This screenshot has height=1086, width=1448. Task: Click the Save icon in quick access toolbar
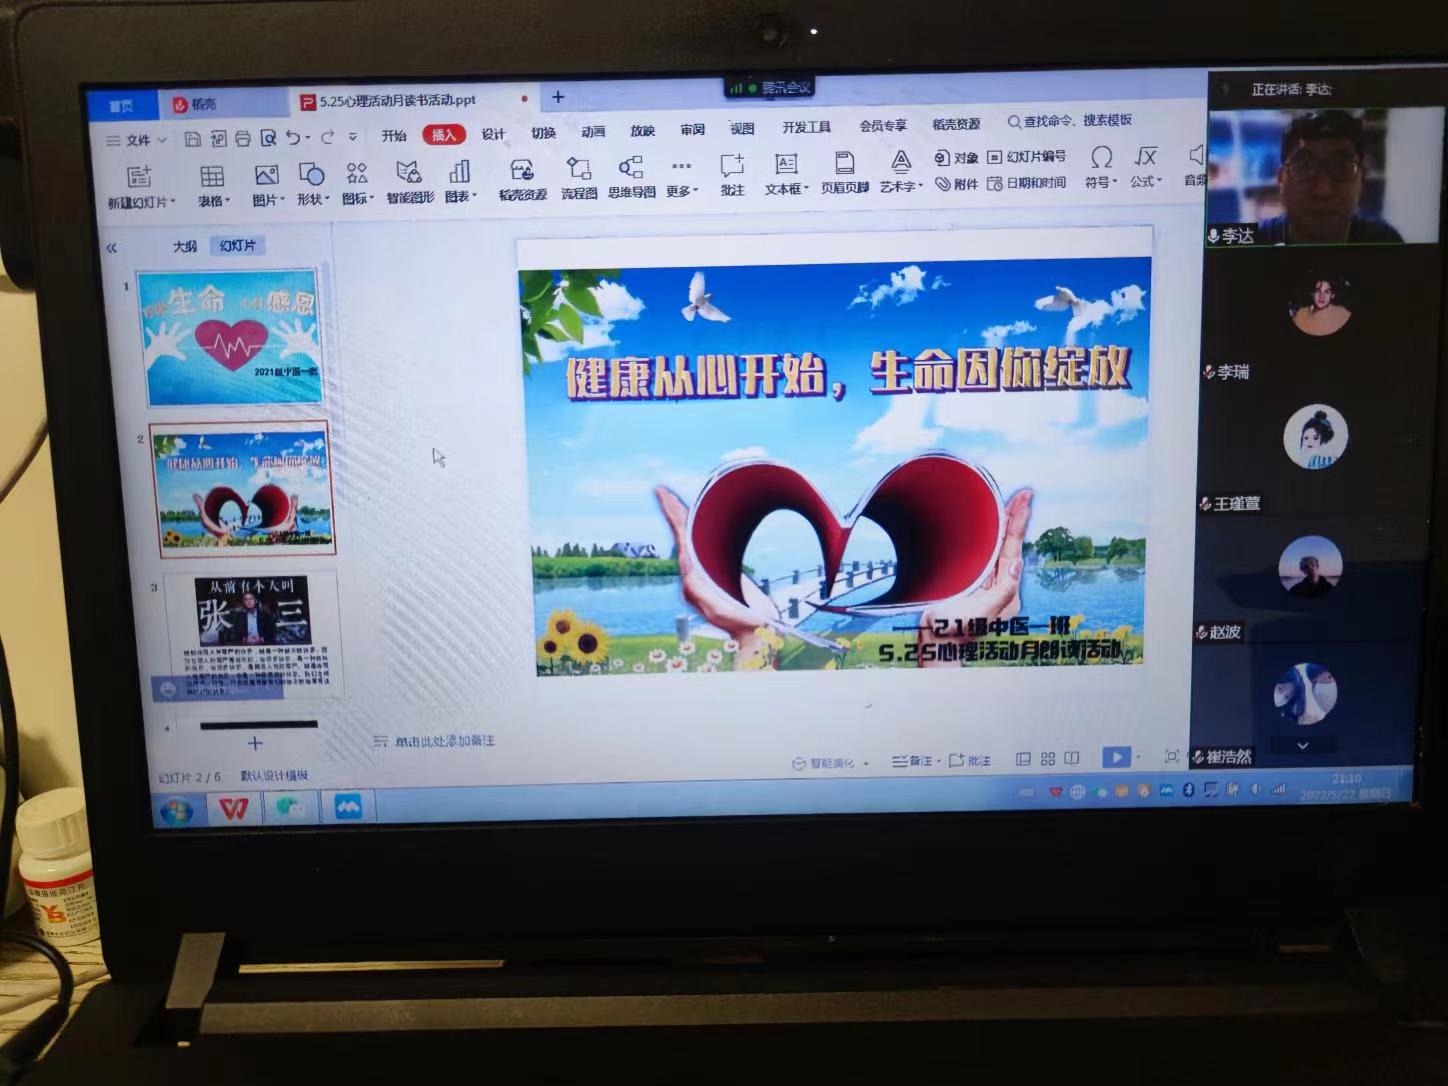(x=193, y=139)
